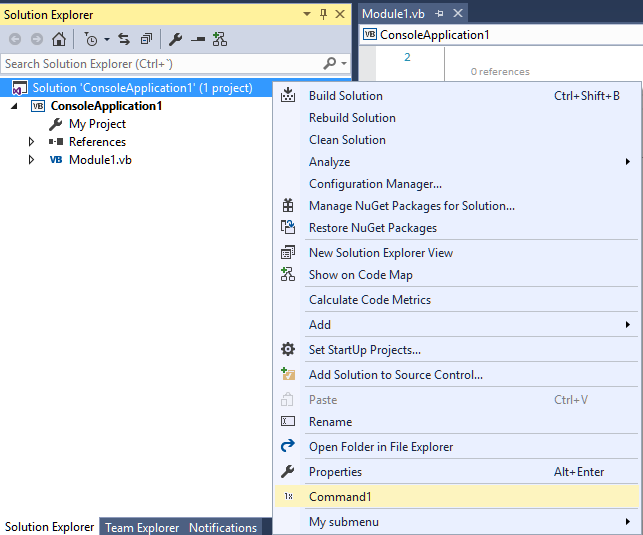
Task: Click the wrench icon beside My Project
Action: click(x=55, y=124)
